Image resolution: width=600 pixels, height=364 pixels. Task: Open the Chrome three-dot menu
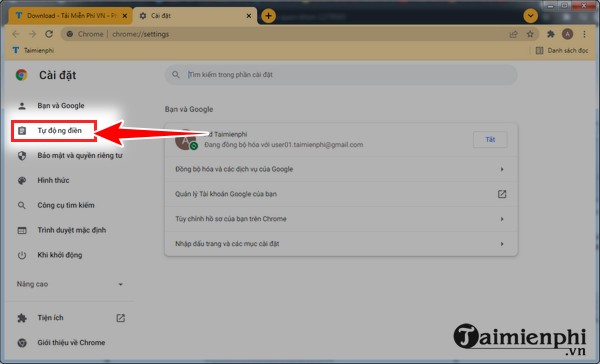584,34
